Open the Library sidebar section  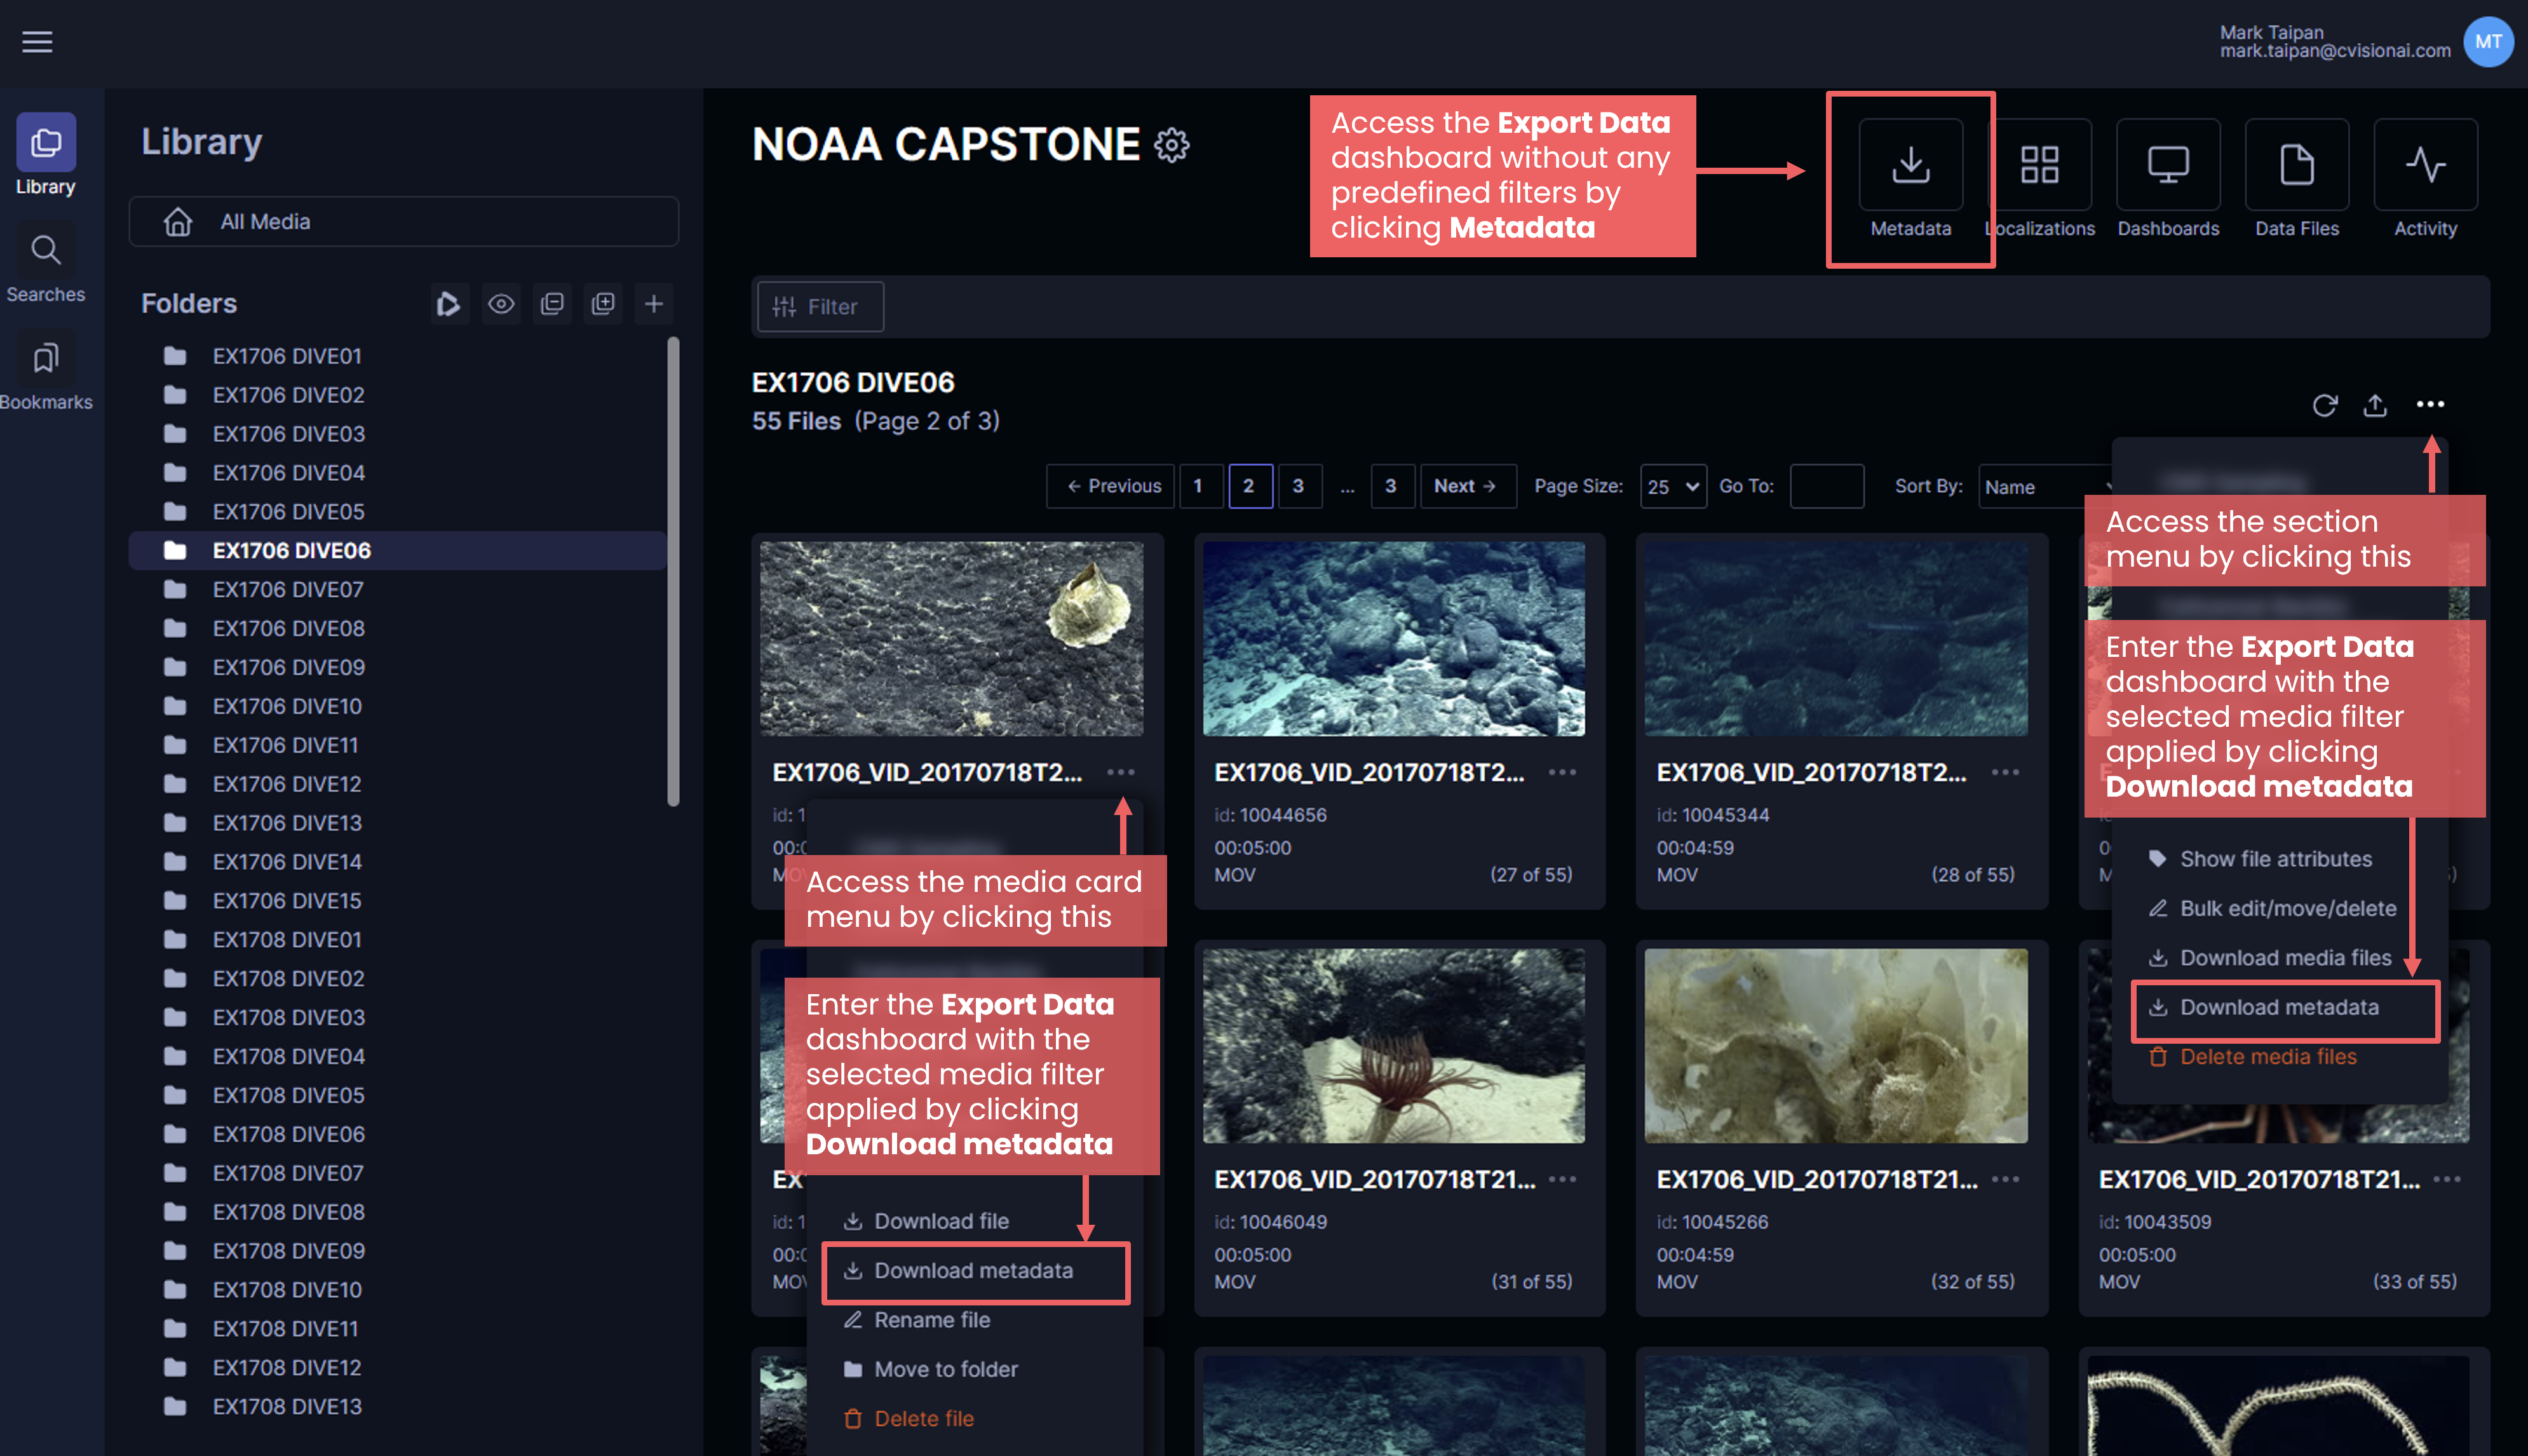tap(45, 156)
